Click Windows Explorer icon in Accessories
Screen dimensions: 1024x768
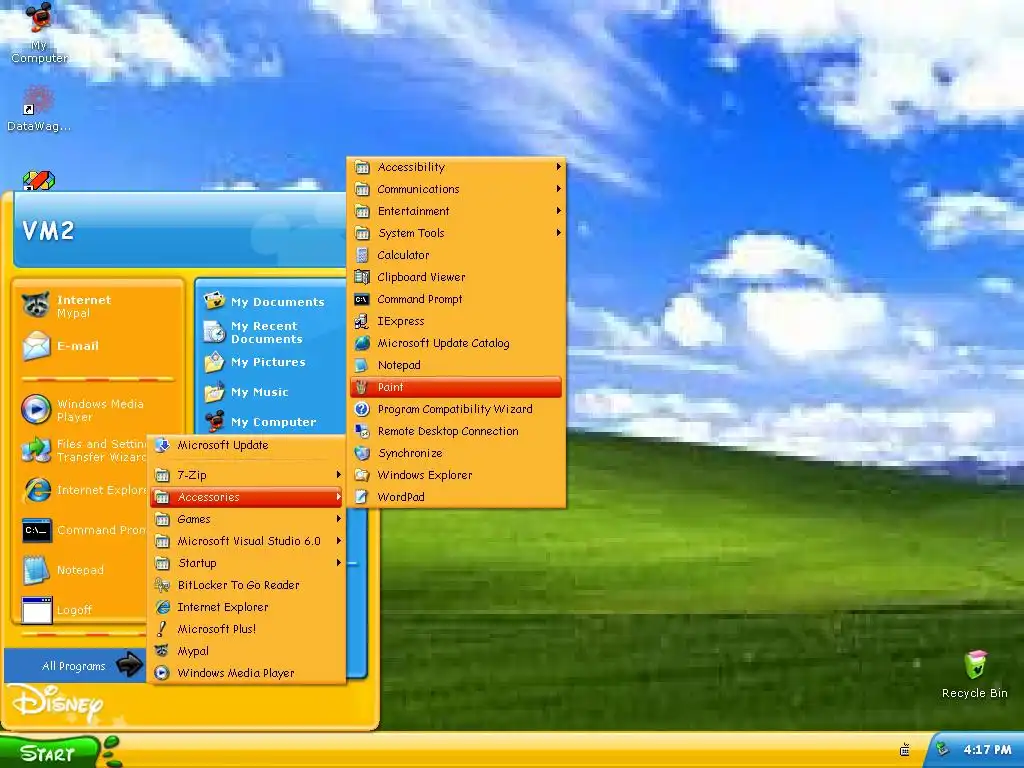coord(362,475)
